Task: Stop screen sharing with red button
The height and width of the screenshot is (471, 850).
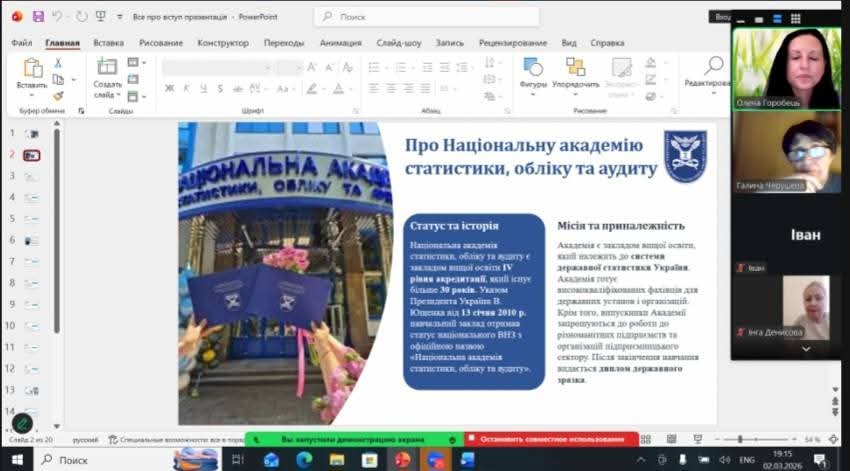Action: coord(551,439)
